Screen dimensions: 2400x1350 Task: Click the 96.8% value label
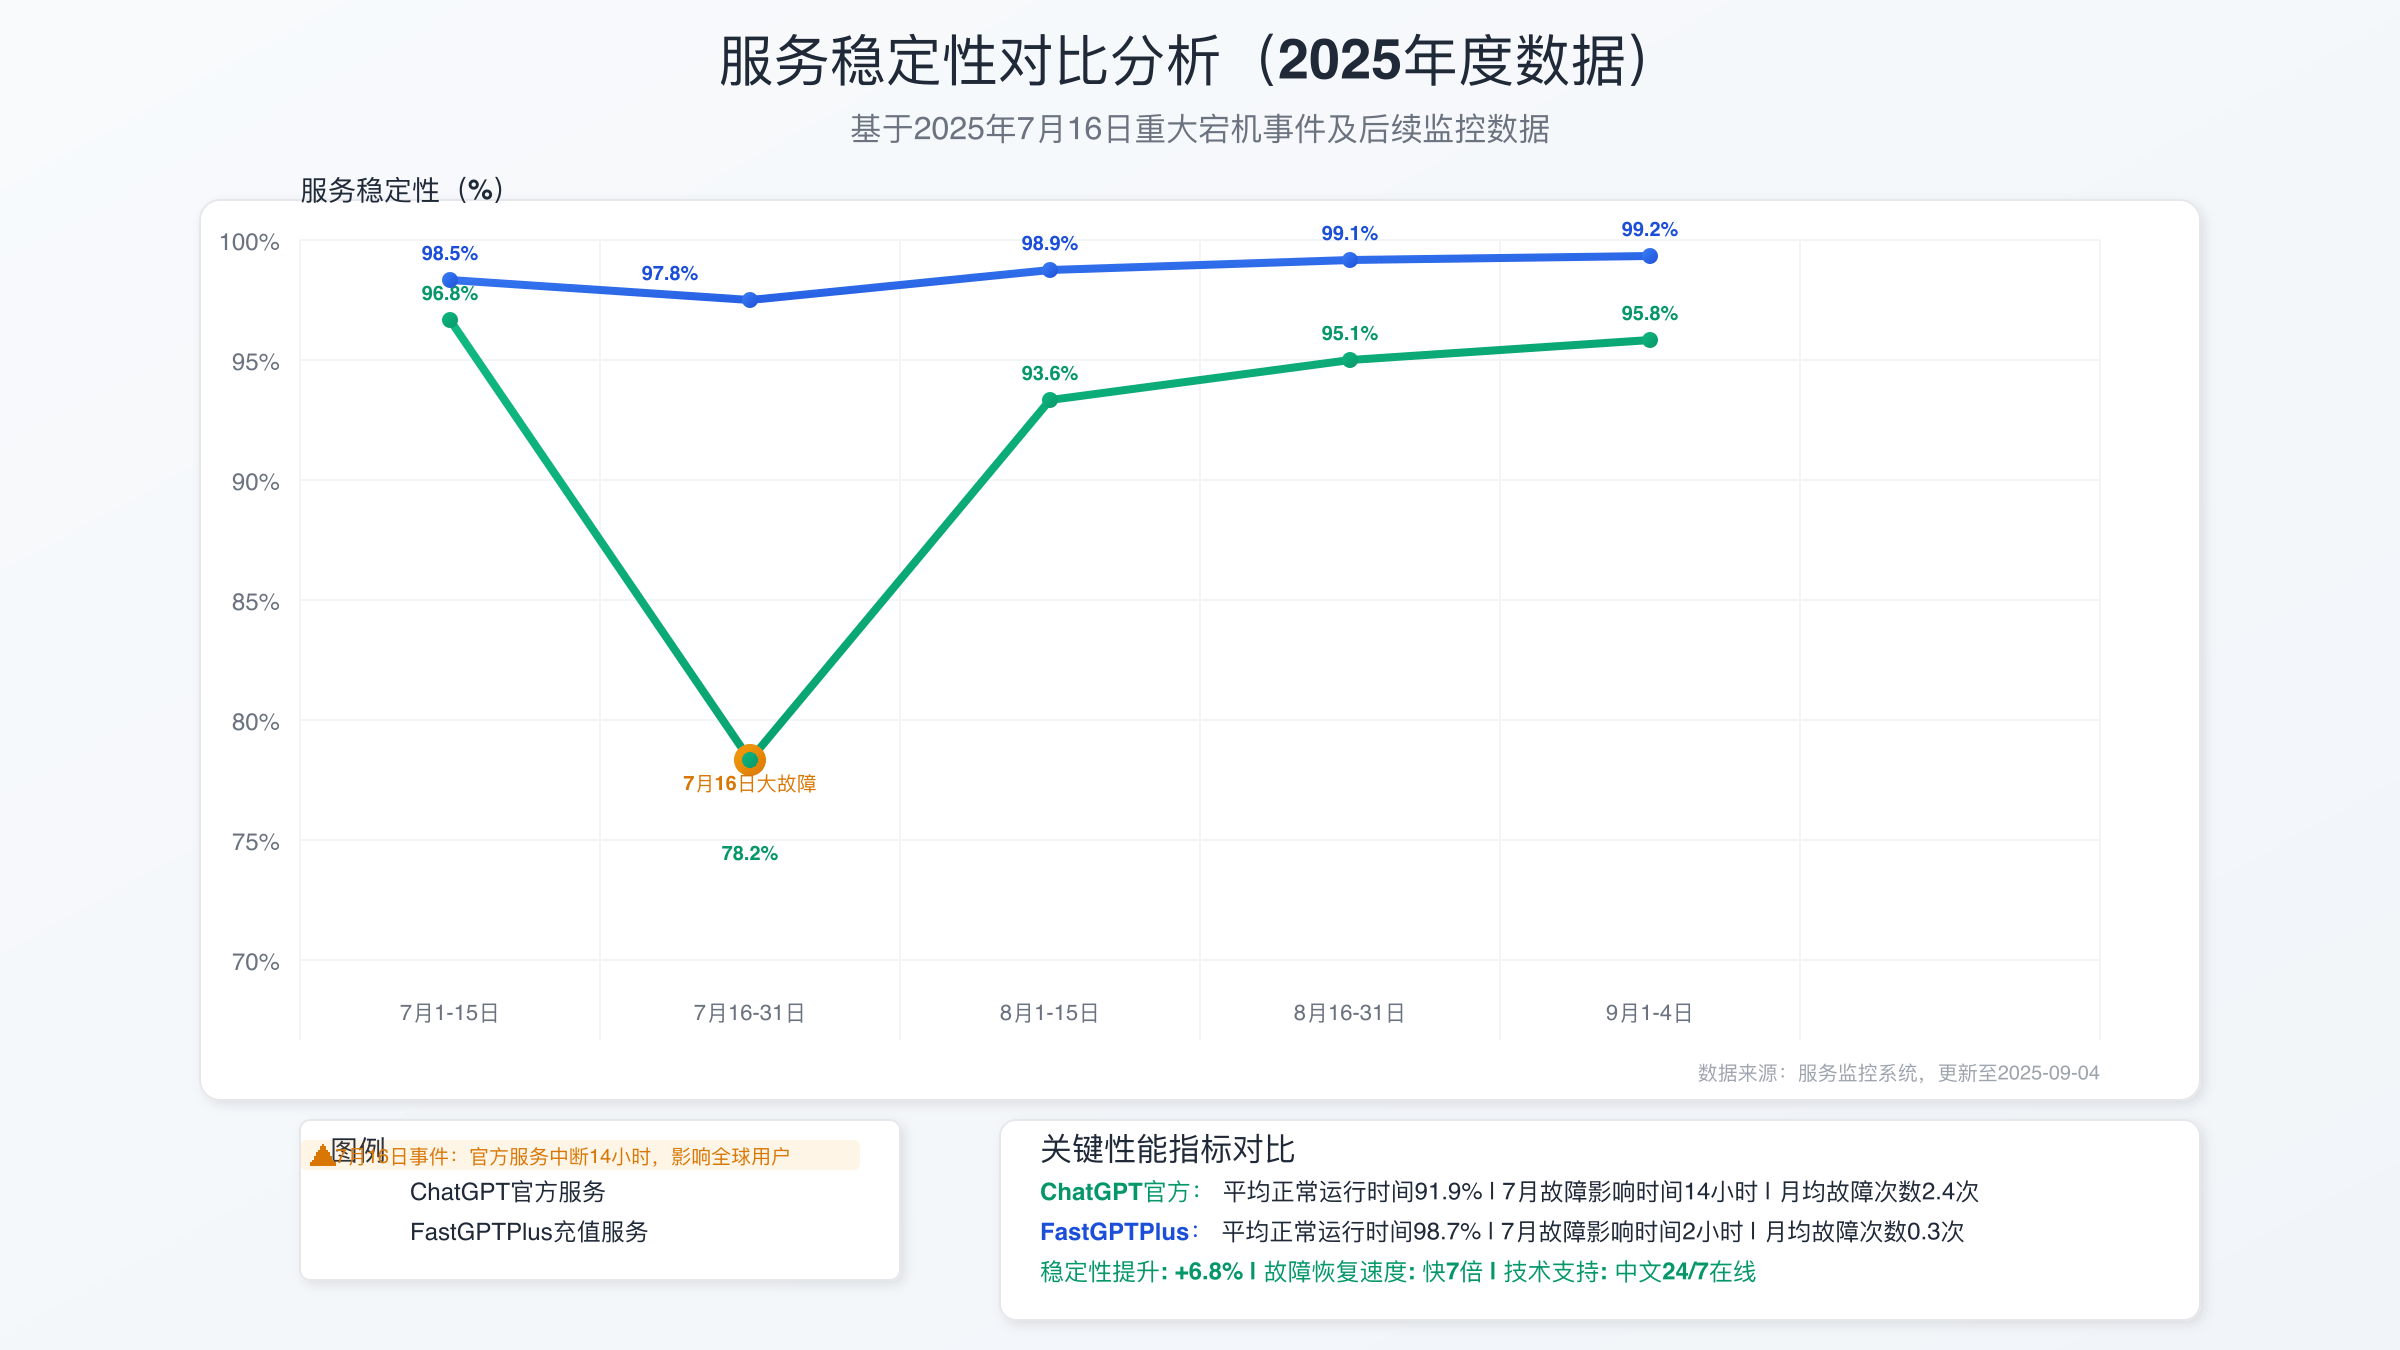point(450,294)
